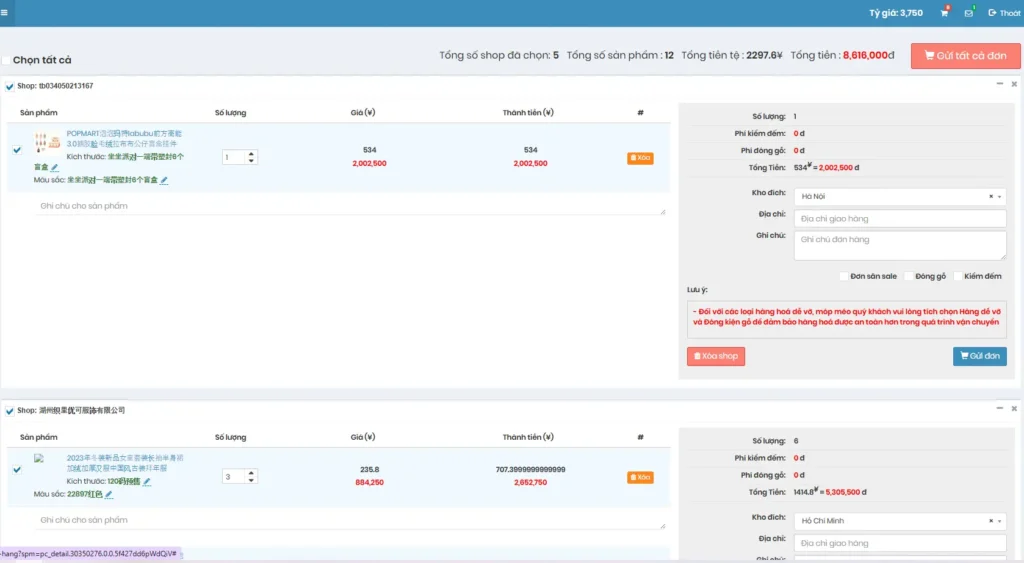Image resolution: width=1024 pixels, height=563 pixels.
Task: Click the Gửi tất cả đơn button
Action: [x=965, y=56]
